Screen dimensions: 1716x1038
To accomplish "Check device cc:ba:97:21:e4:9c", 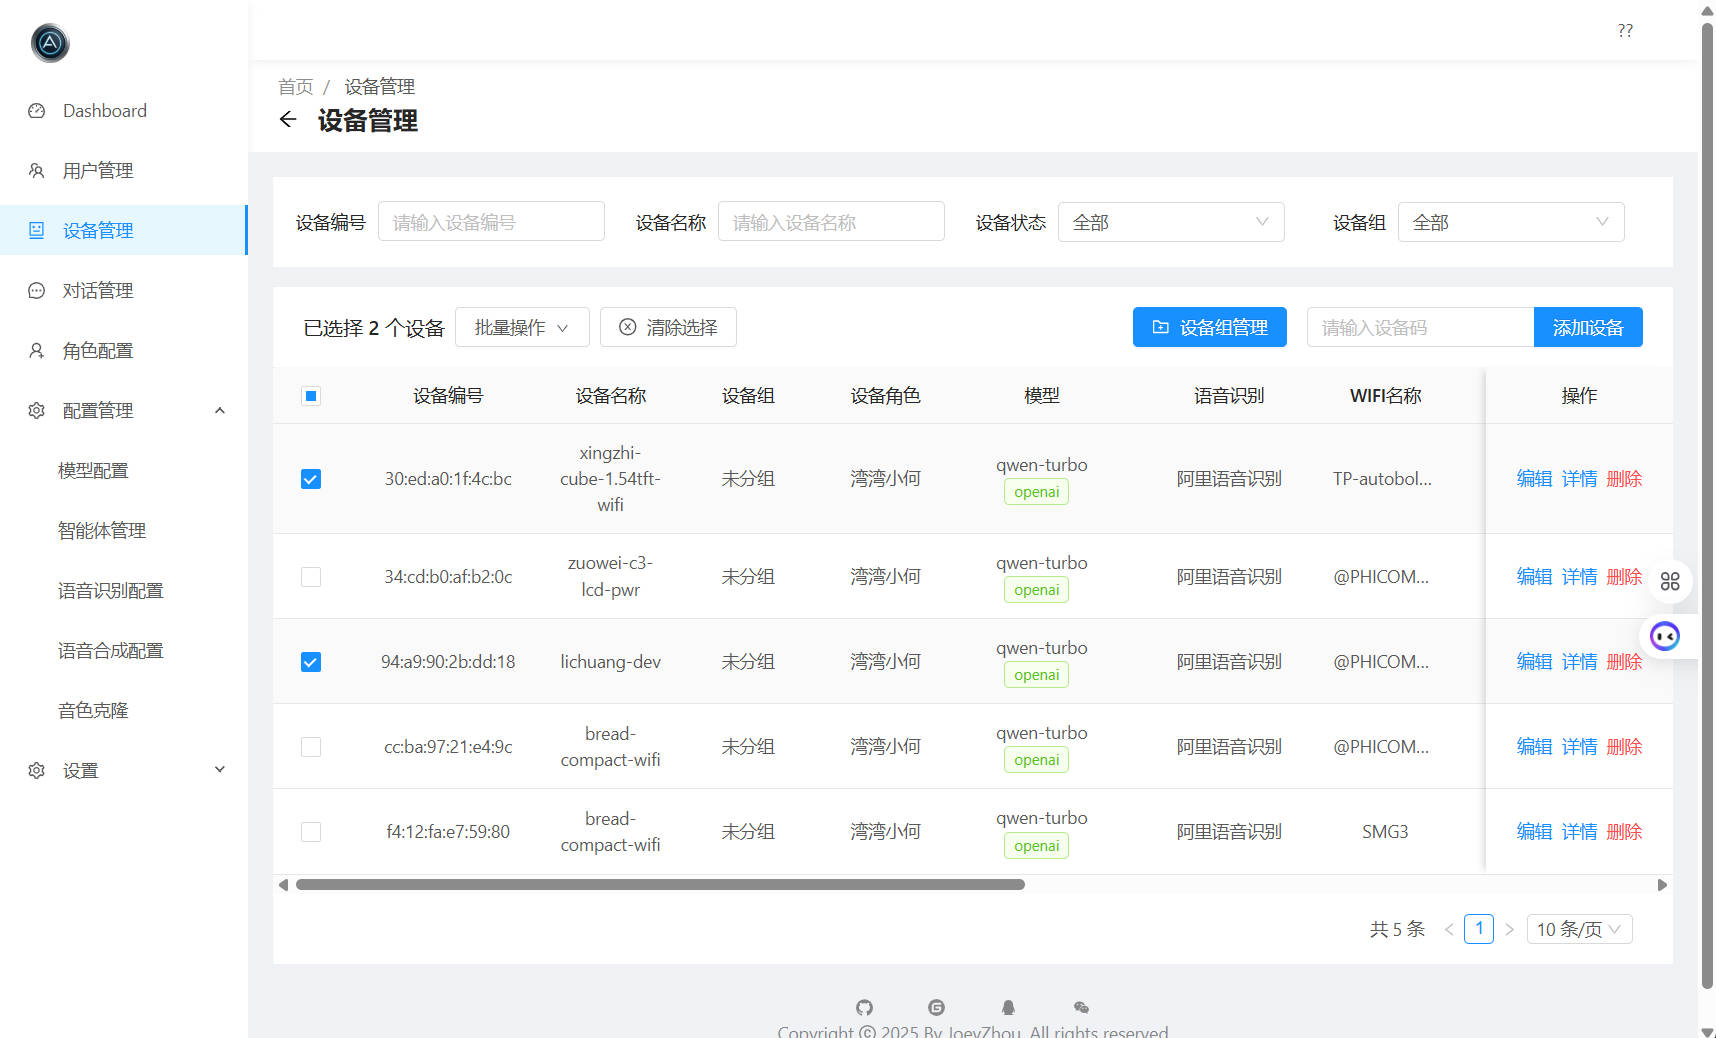I will click(x=311, y=746).
